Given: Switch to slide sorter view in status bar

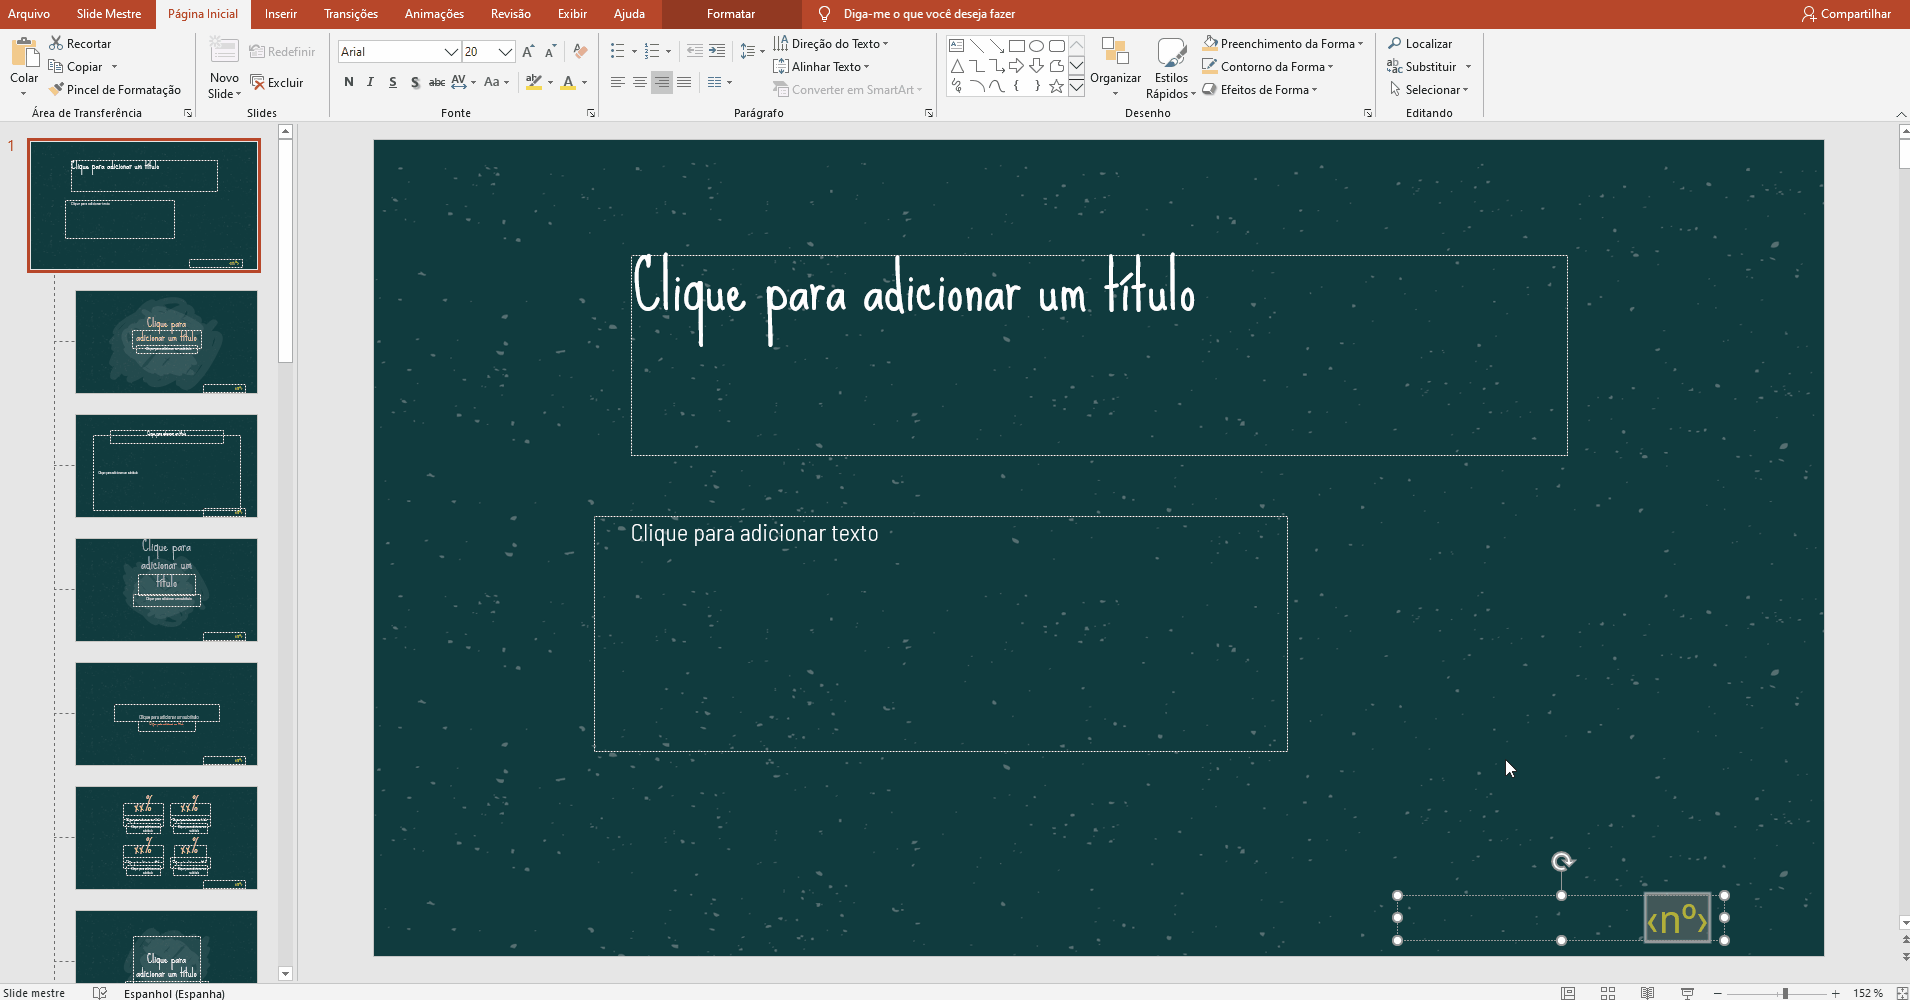Looking at the screenshot, I should 1608,993.
